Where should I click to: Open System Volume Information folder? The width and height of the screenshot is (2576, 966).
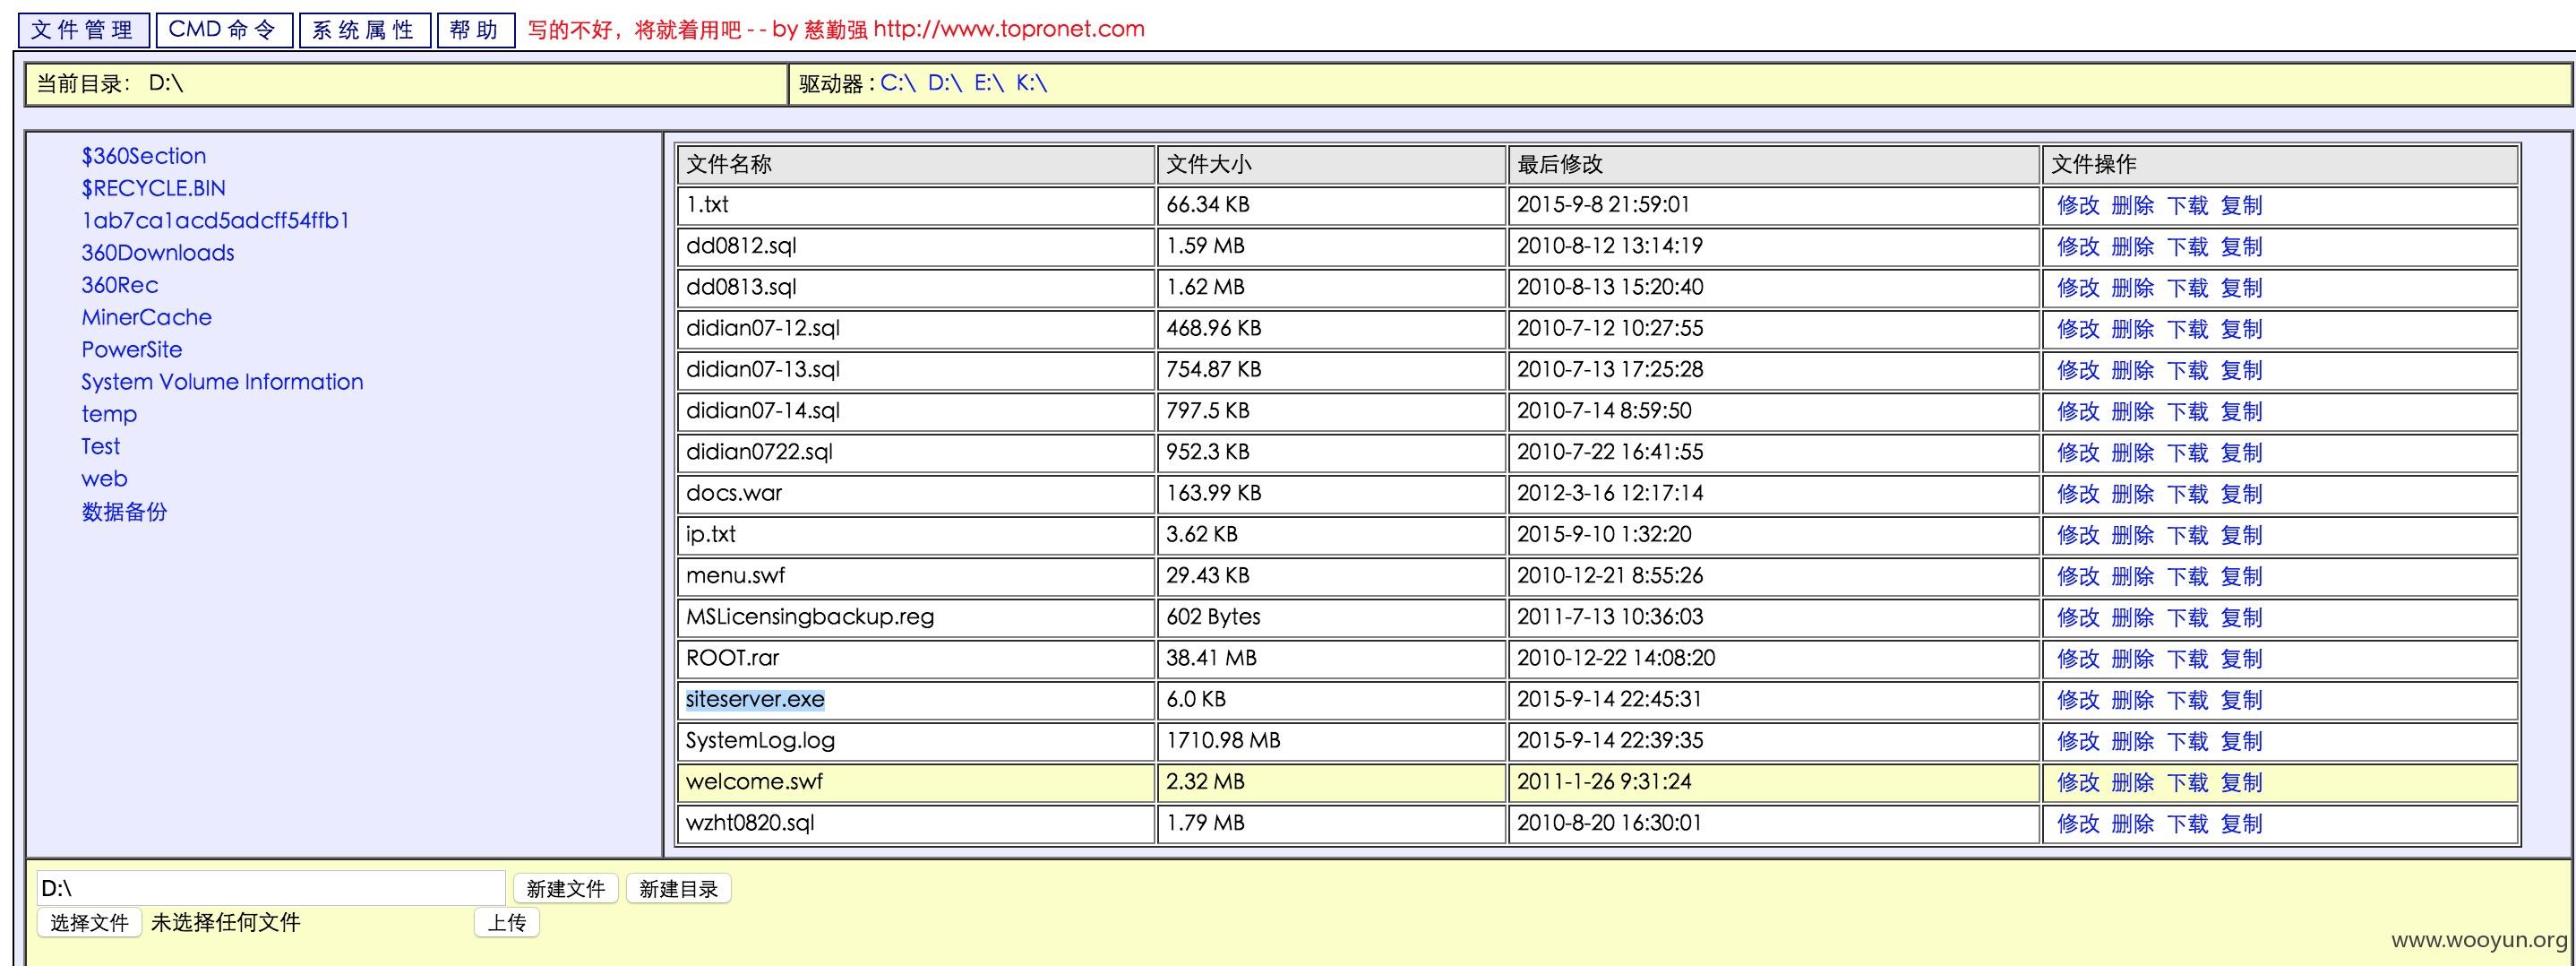pos(222,382)
